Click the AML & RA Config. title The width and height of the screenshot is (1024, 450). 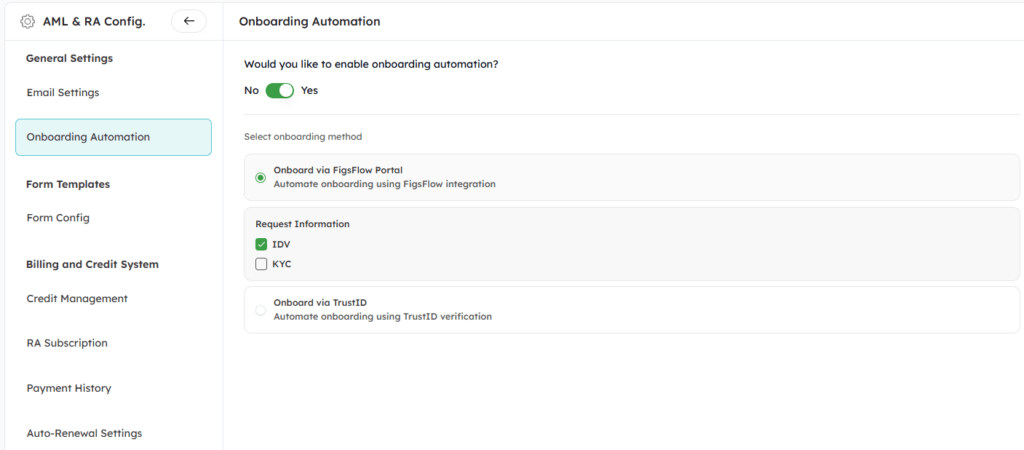[x=94, y=22]
